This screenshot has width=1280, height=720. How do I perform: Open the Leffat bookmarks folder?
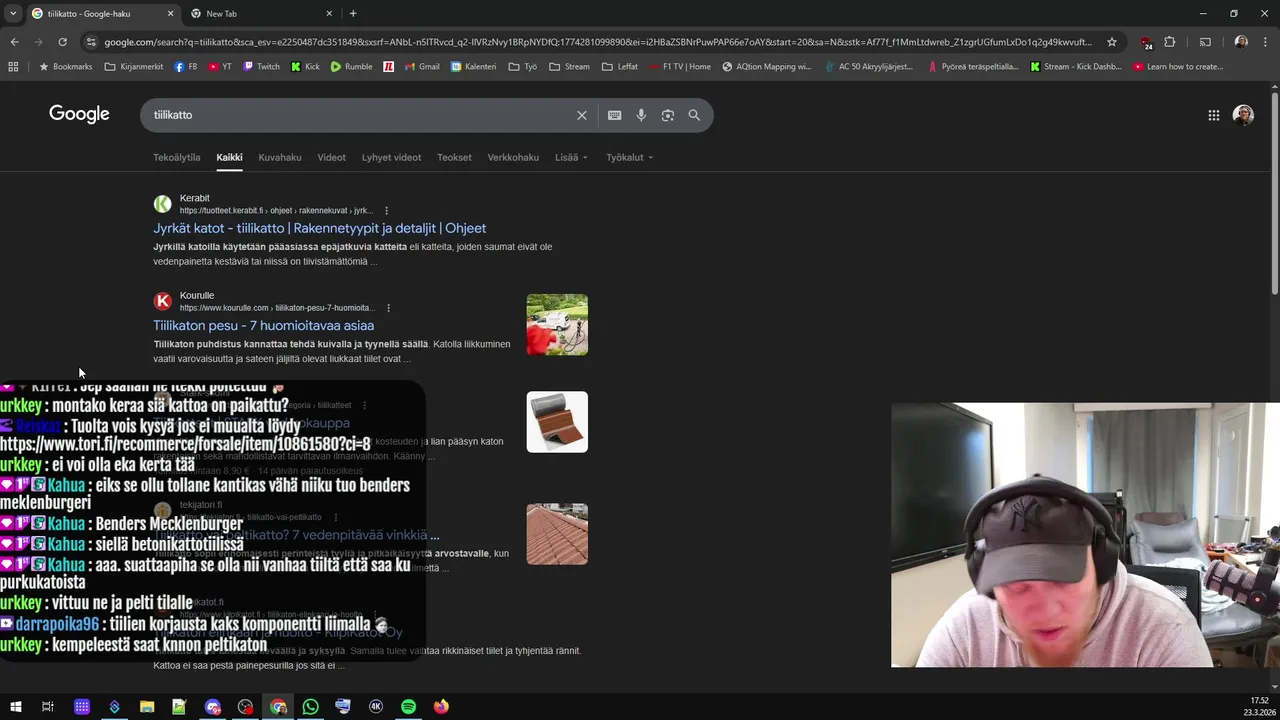click(619, 67)
